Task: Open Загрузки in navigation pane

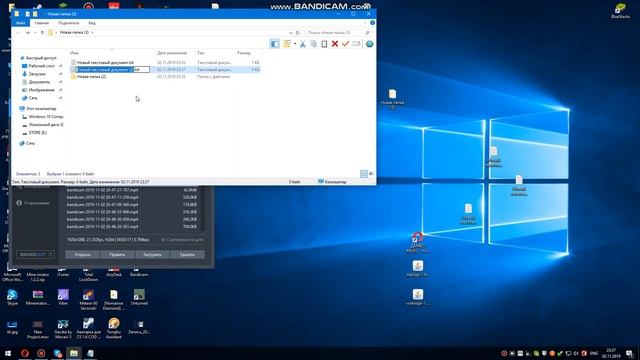Action: click(37, 74)
